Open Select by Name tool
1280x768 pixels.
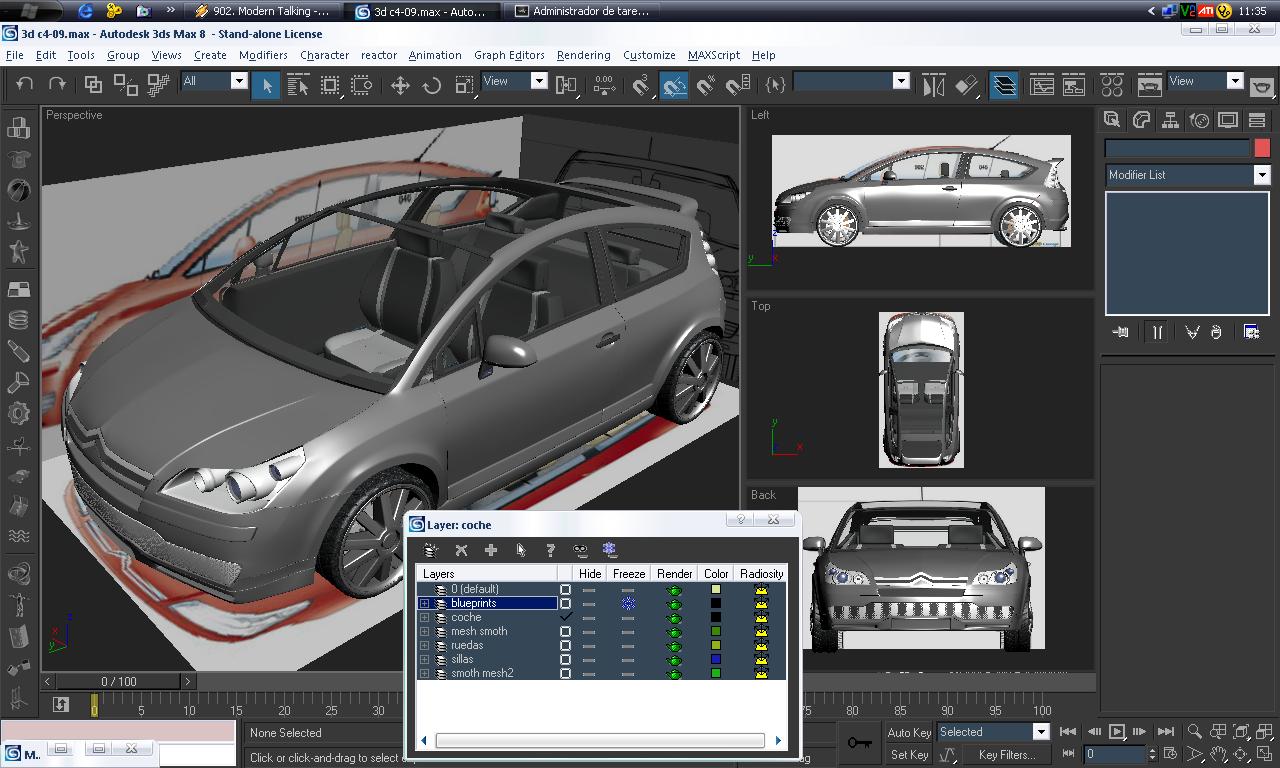298,86
